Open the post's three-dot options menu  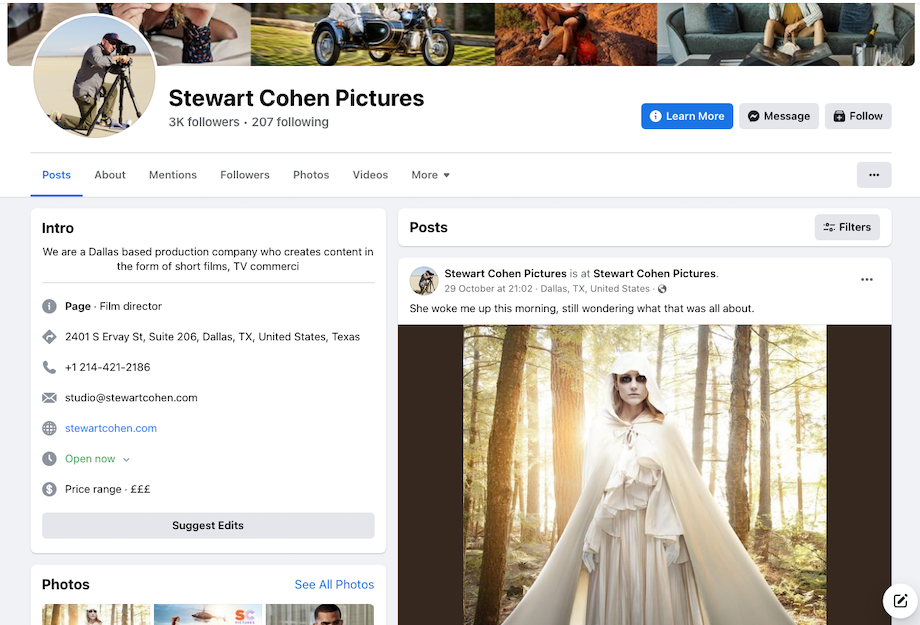pyautogui.click(x=867, y=279)
